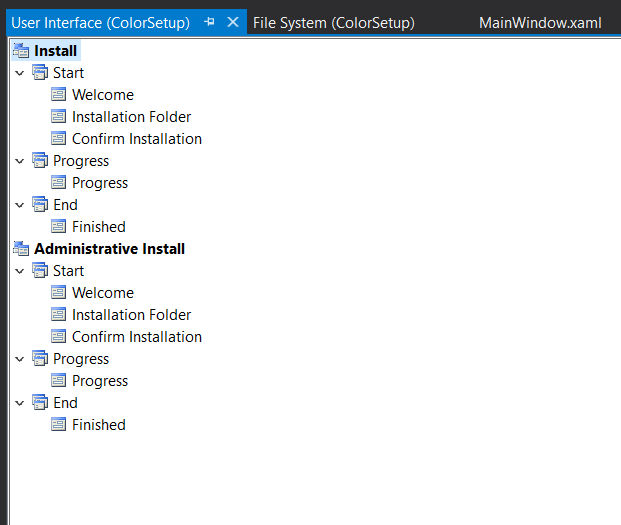Image resolution: width=621 pixels, height=525 pixels.
Task: Select Welcome label under Administrative Install
Action: click(103, 293)
